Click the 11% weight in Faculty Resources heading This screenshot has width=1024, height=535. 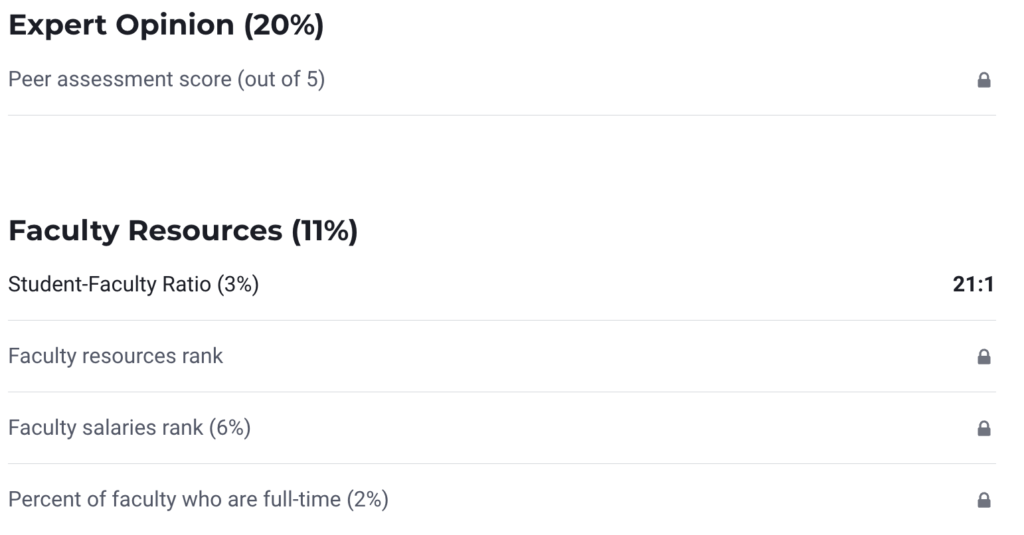pos(324,231)
